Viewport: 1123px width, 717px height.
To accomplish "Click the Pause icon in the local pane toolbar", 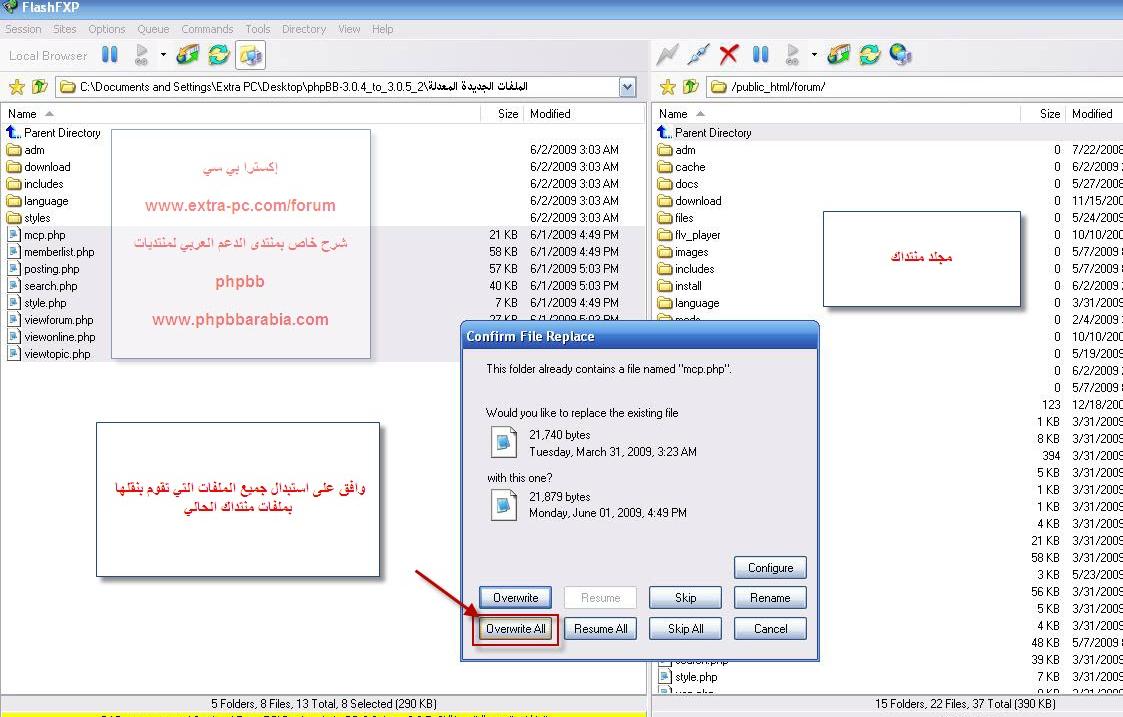I will coord(110,54).
